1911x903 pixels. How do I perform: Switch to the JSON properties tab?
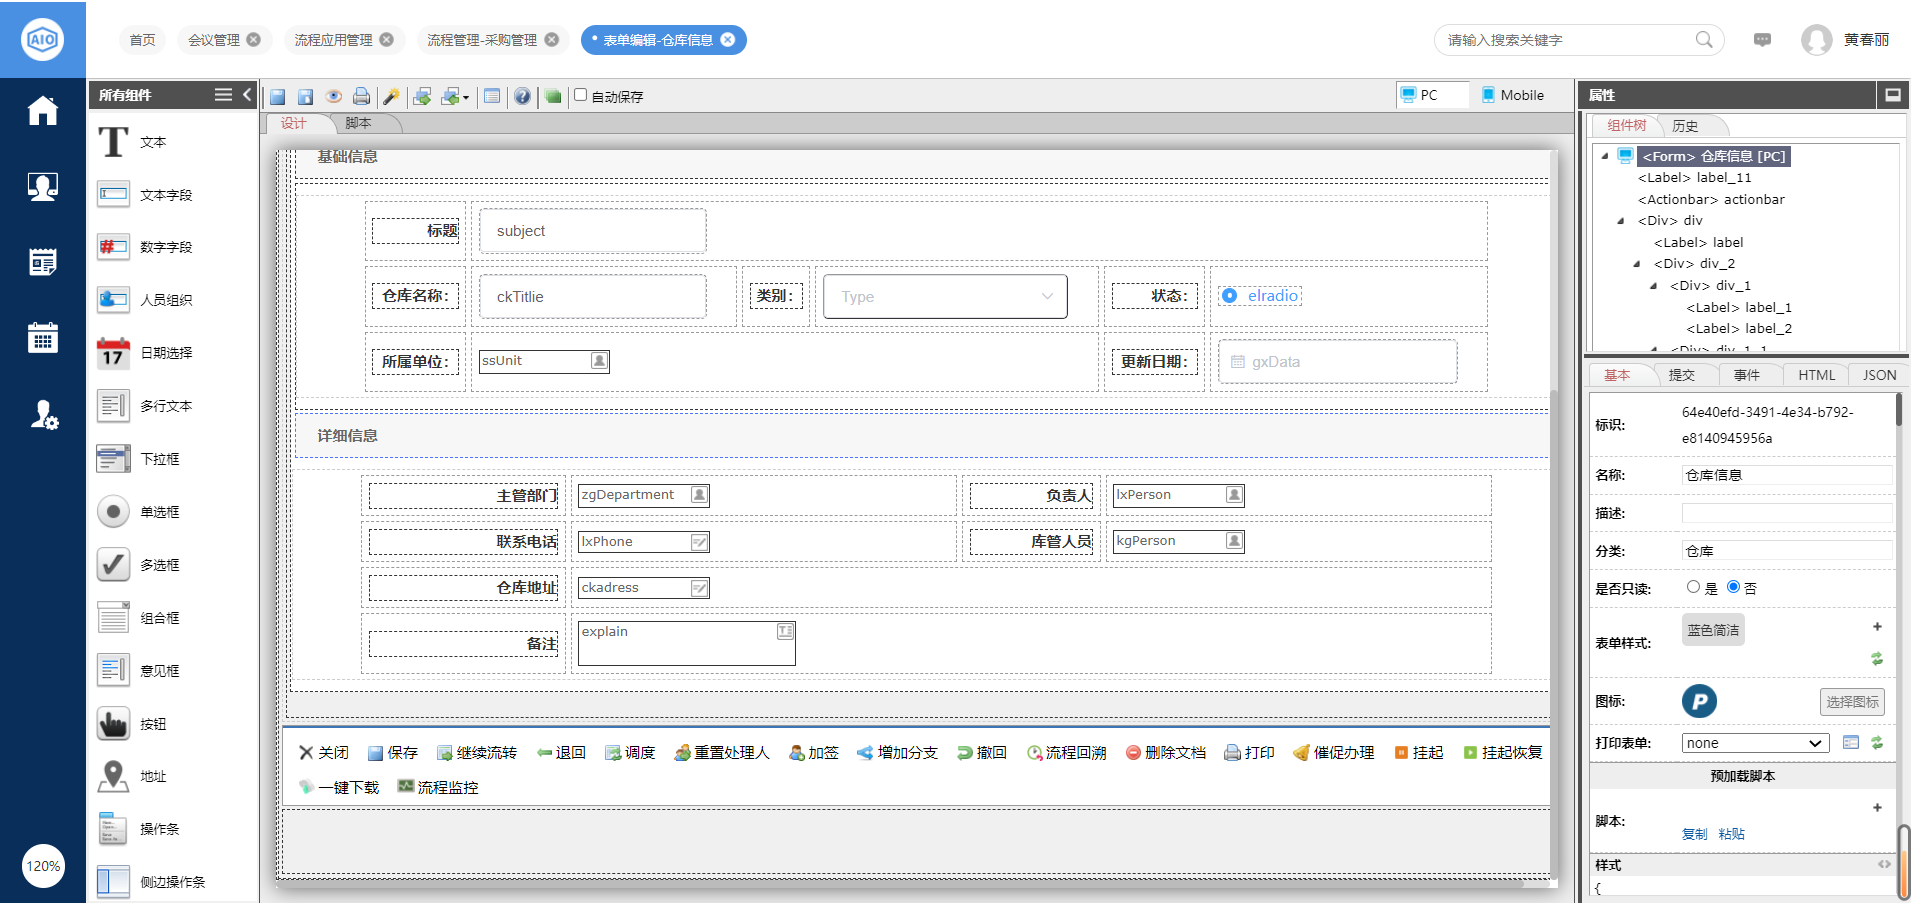(x=1879, y=375)
